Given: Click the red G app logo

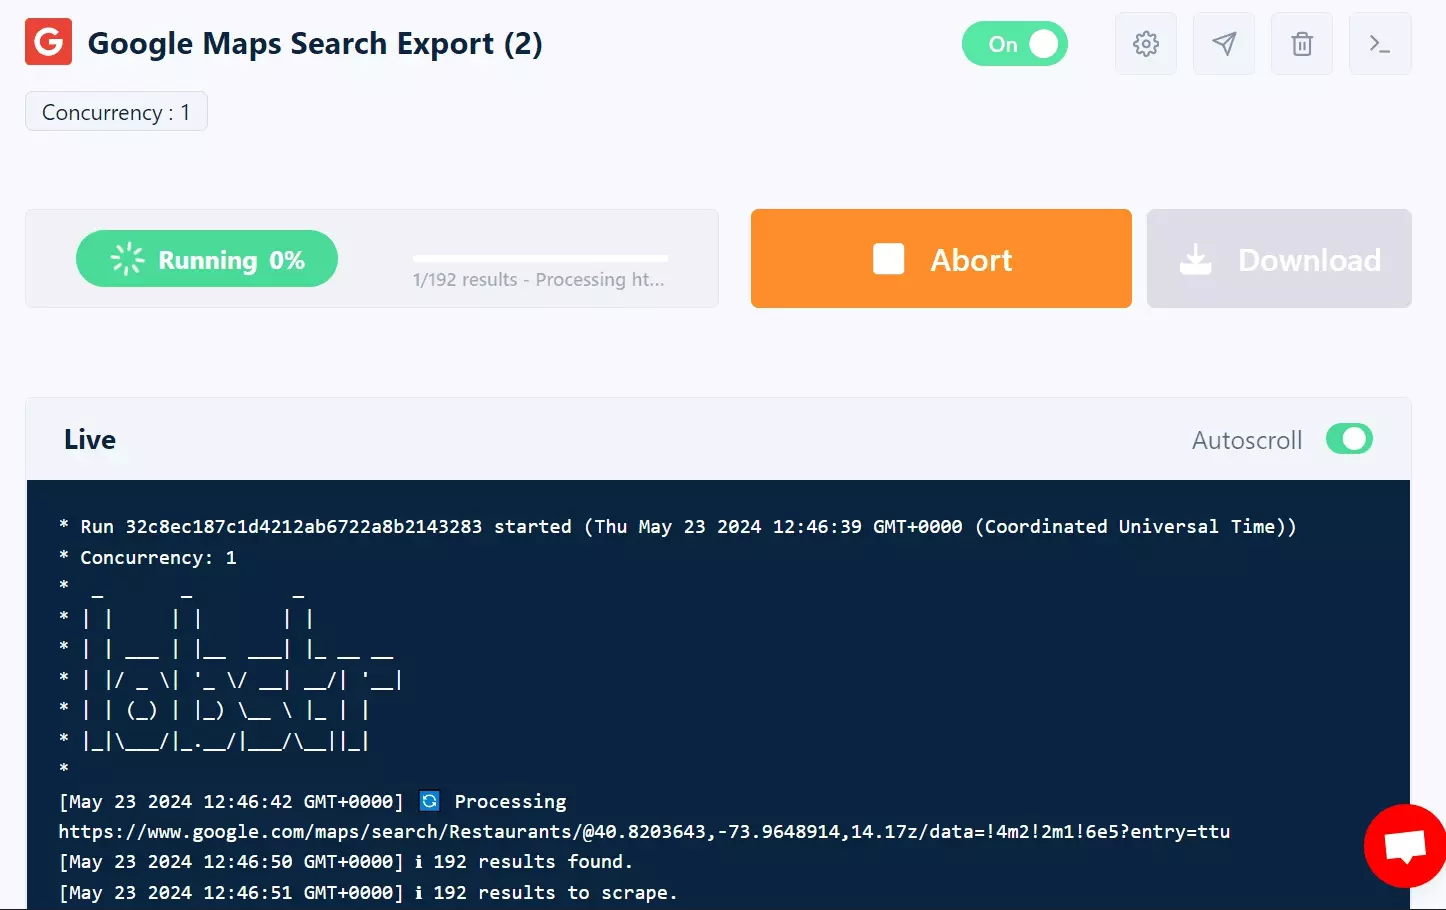Looking at the screenshot, I should coord(48,42).
